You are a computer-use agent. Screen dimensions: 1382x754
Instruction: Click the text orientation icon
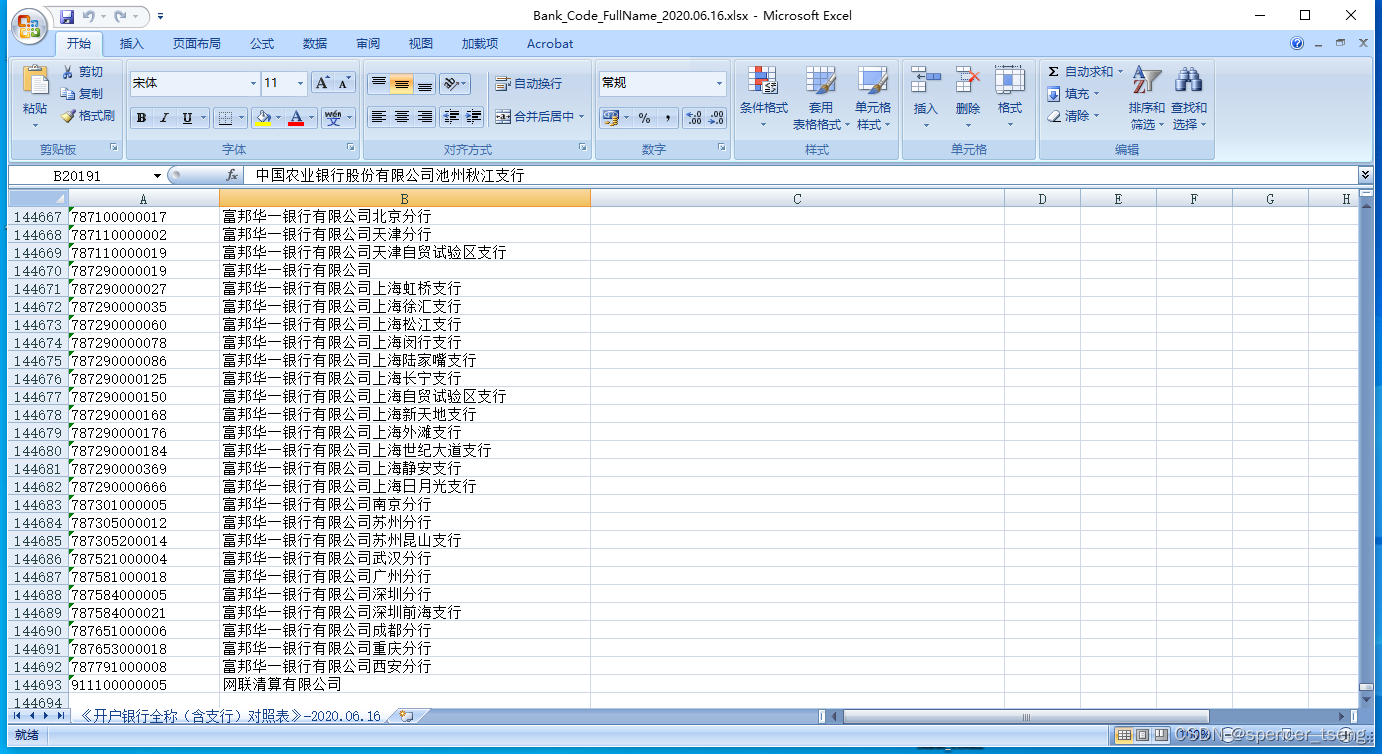pyautogui.click(x=451, y=84)
